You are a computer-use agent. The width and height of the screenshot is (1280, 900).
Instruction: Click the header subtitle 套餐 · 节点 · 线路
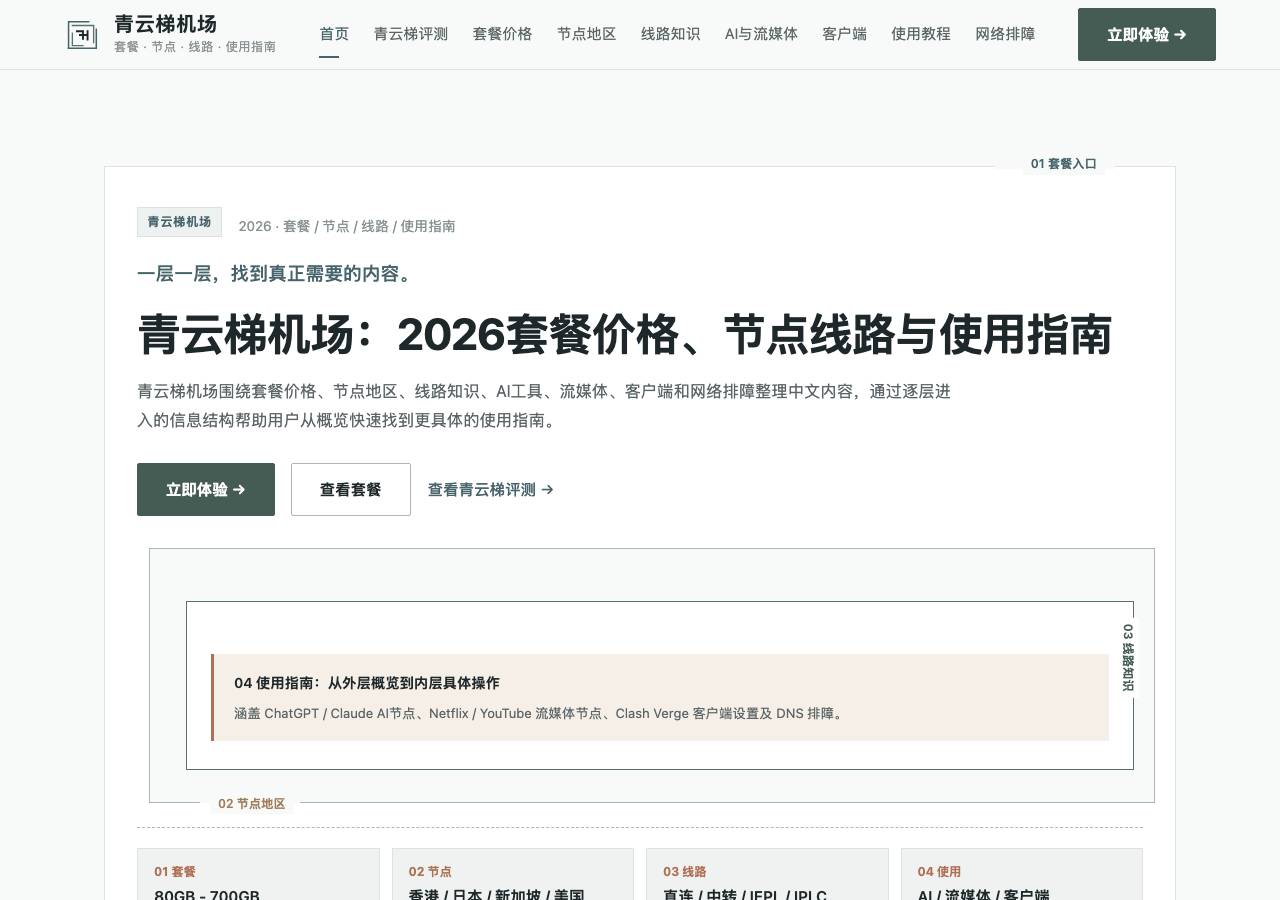point(195,47)
